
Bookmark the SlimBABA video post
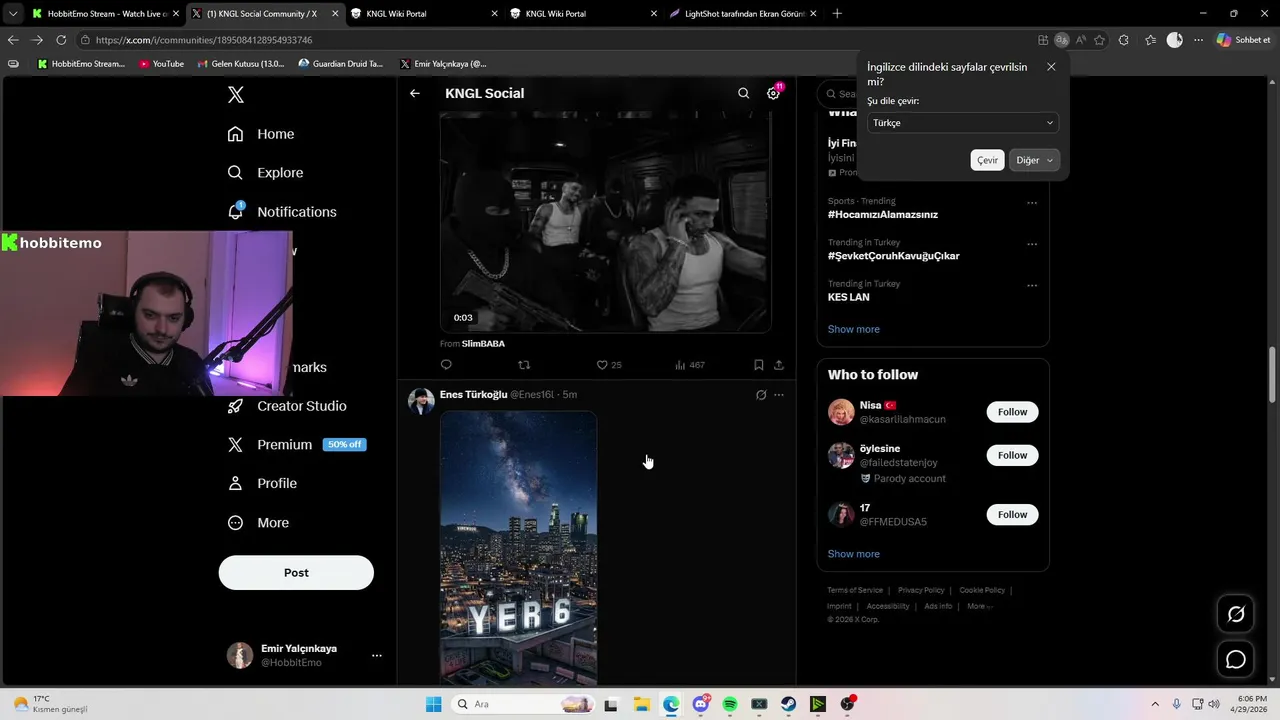[759, 365]
